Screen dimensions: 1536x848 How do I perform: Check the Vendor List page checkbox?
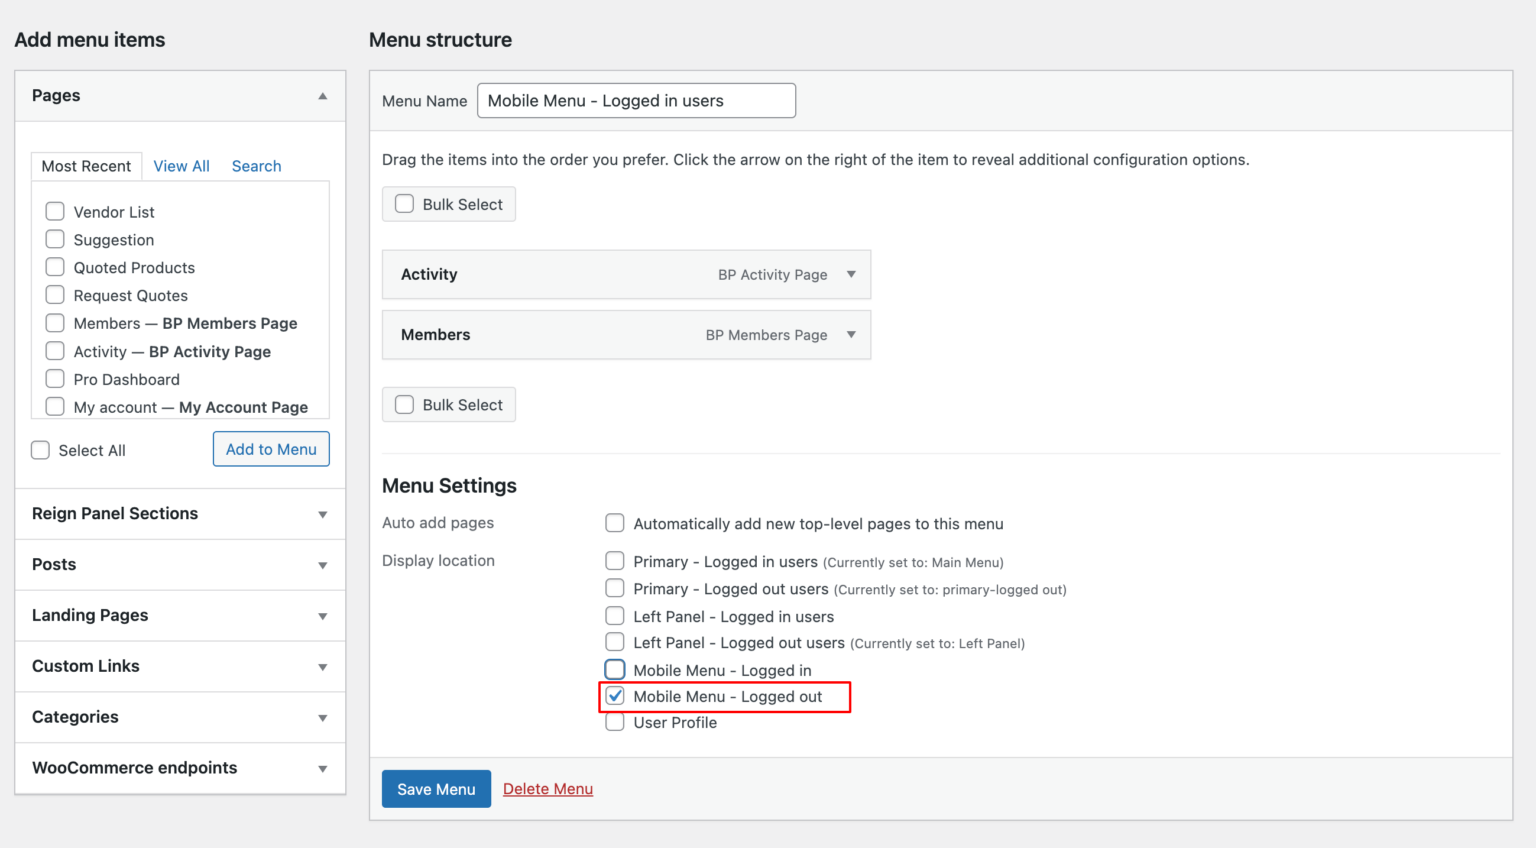[55, 211]
